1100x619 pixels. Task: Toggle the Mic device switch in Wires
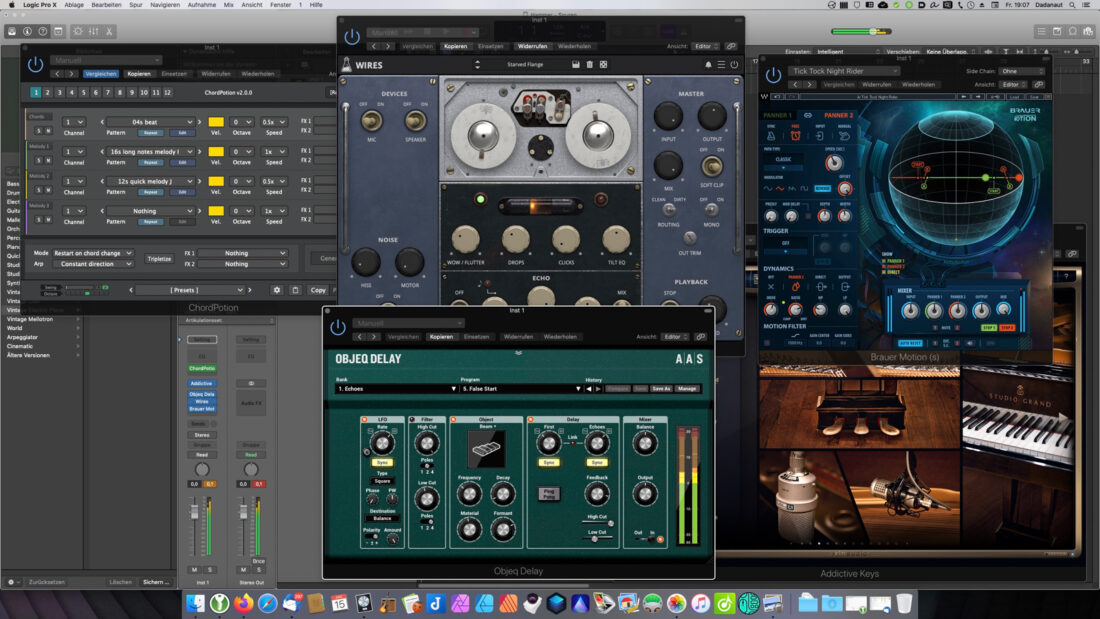(x=372, y=121)
